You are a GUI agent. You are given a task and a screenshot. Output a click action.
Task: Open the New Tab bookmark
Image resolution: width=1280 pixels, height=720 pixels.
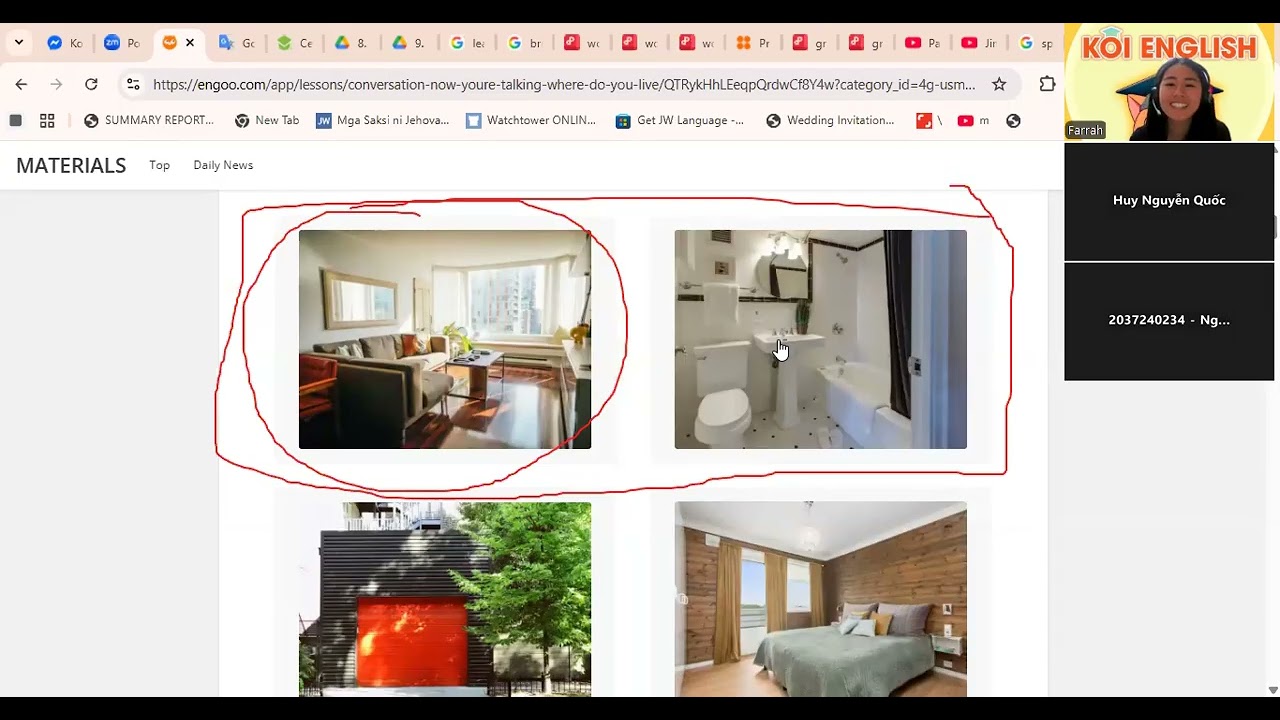(267, 121)
